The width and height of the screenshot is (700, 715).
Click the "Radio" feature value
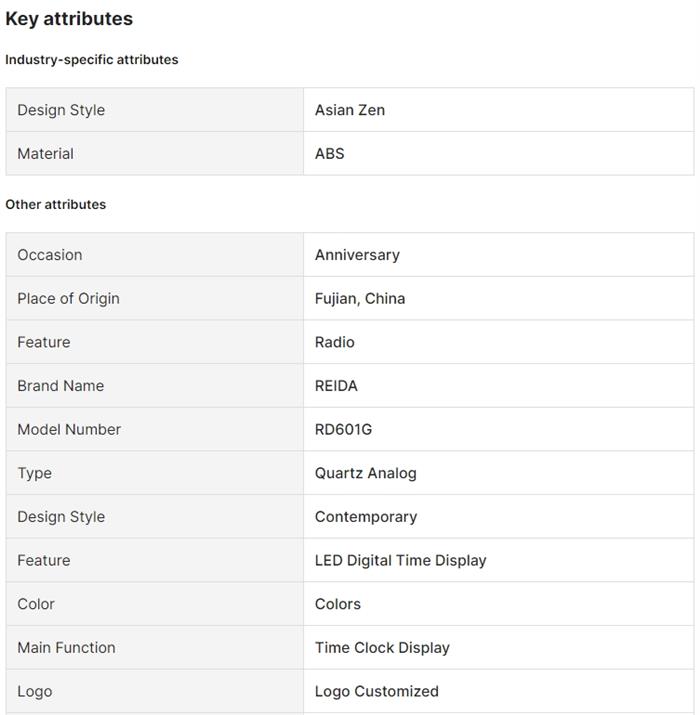[x=335, y=342]
